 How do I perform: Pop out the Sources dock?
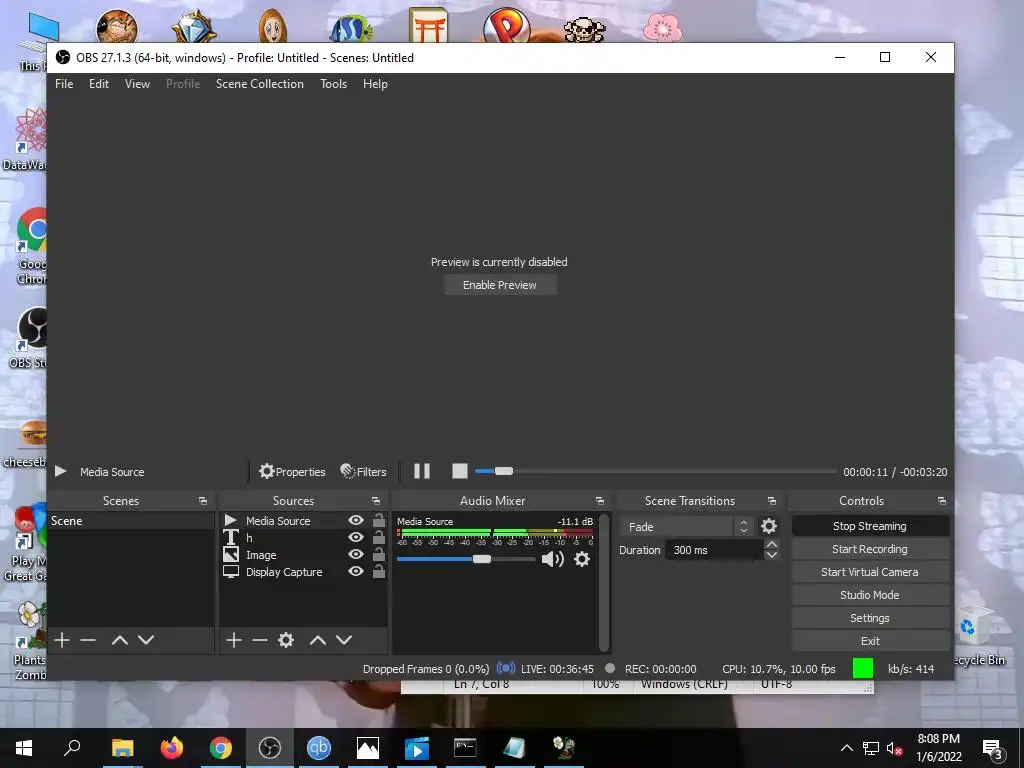pos(376,501)
